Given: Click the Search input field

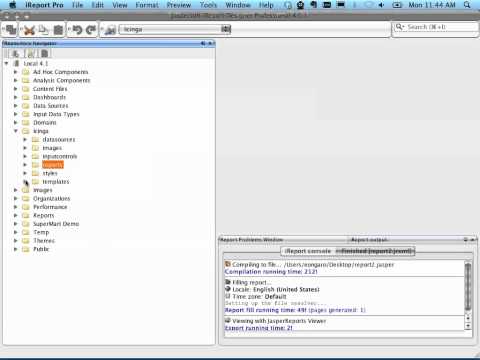Looking at the screenshot, I should point(436,27).
